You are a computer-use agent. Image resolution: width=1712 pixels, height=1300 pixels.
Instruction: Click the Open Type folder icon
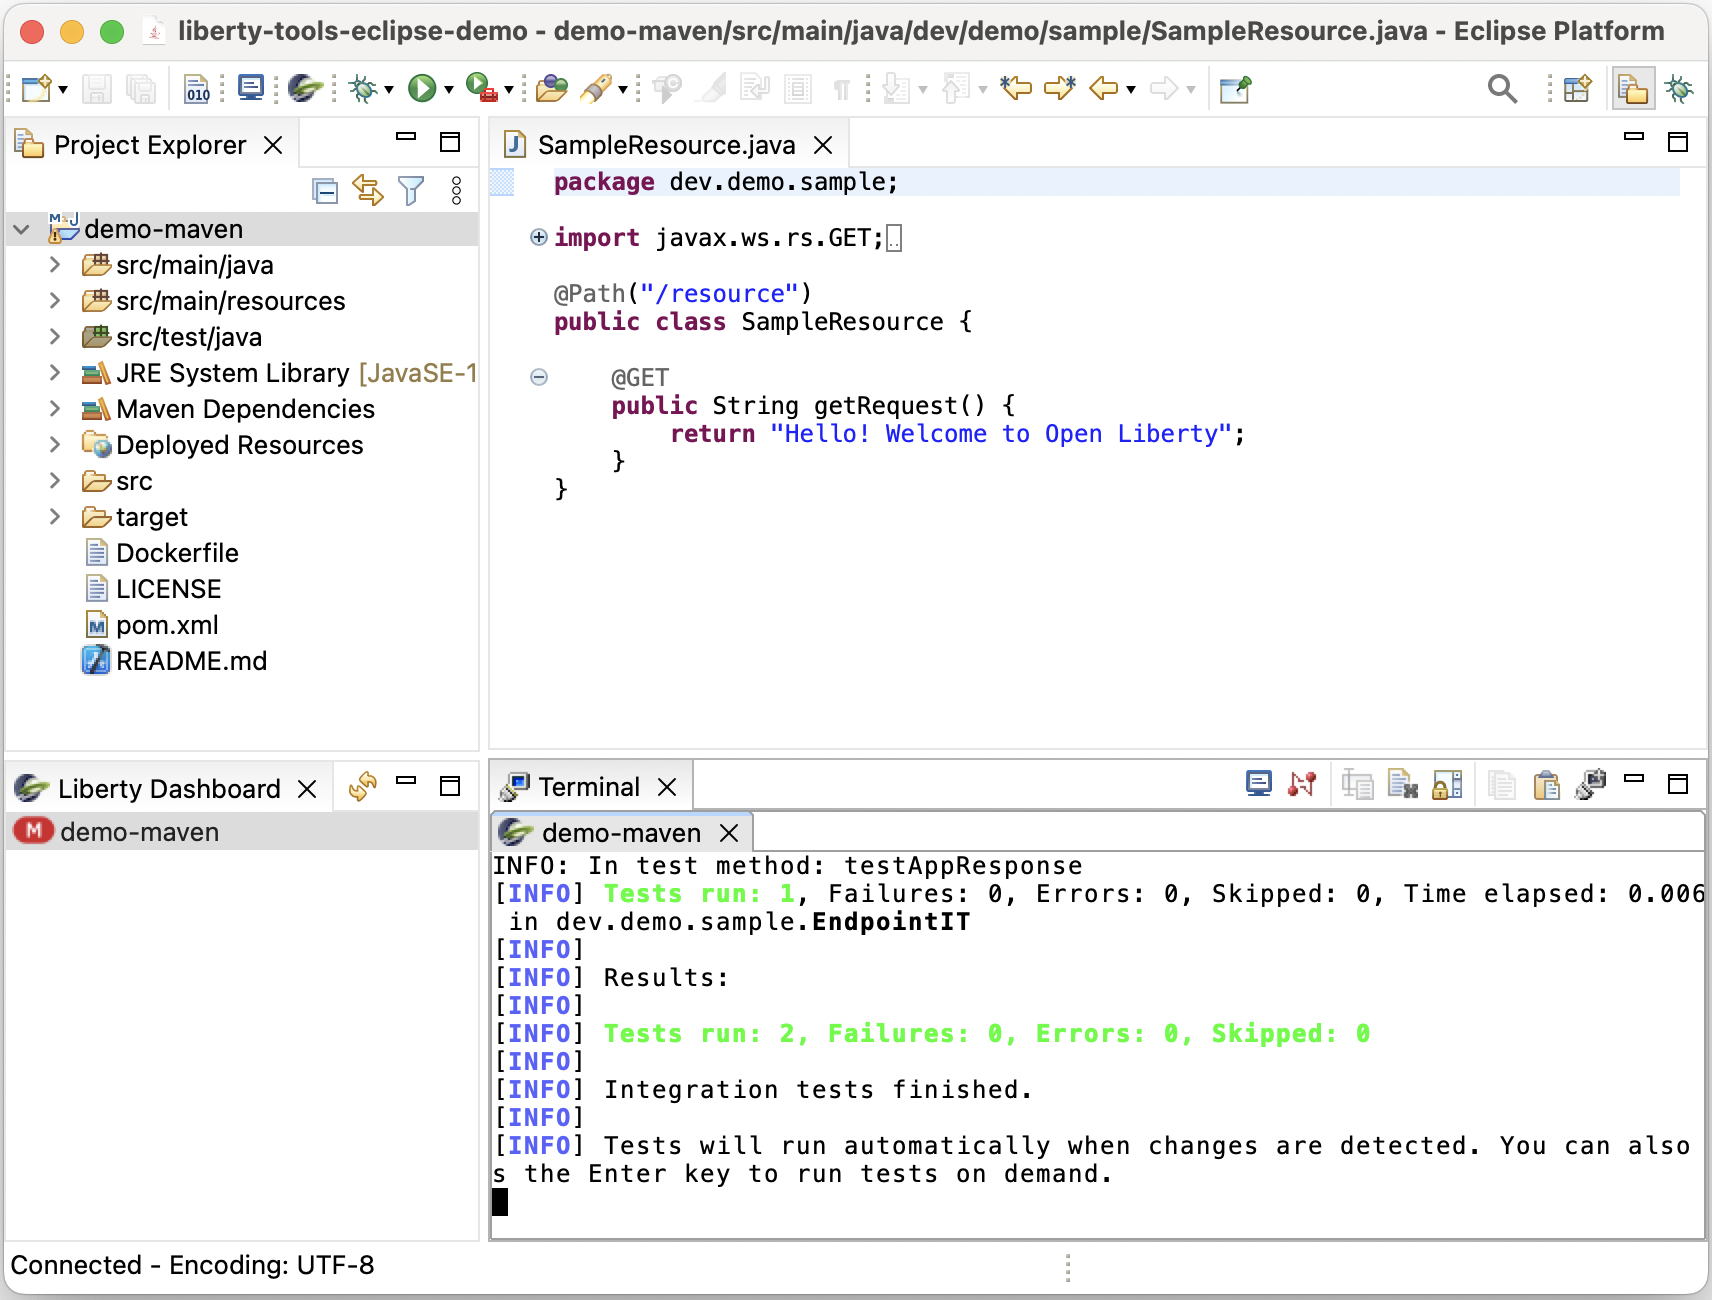coord(551,89)
